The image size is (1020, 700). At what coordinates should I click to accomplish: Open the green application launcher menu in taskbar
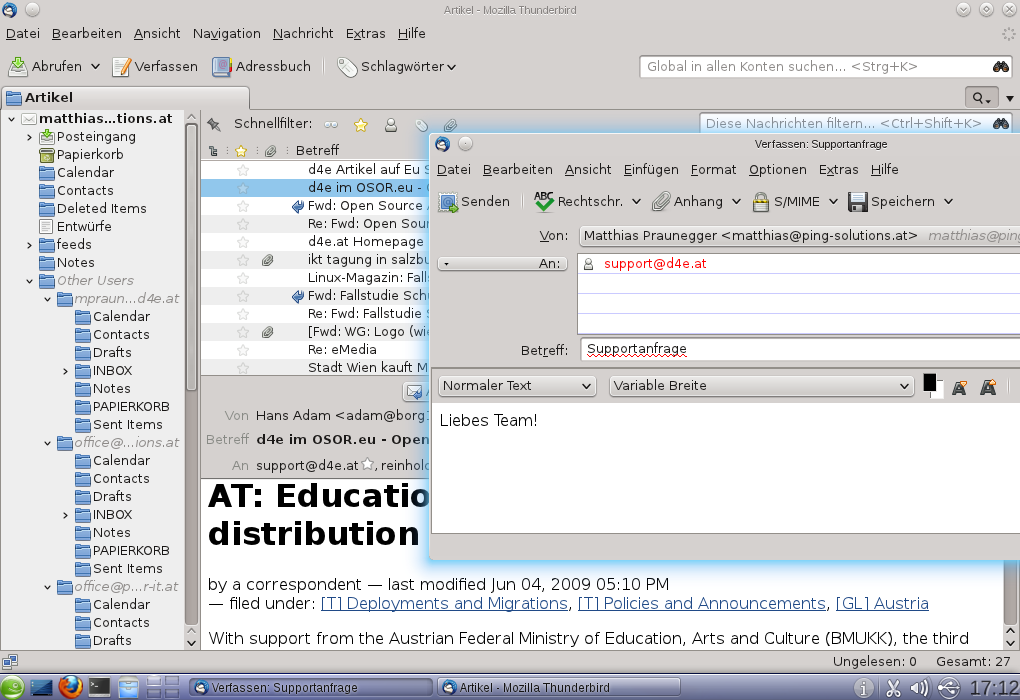12,687
